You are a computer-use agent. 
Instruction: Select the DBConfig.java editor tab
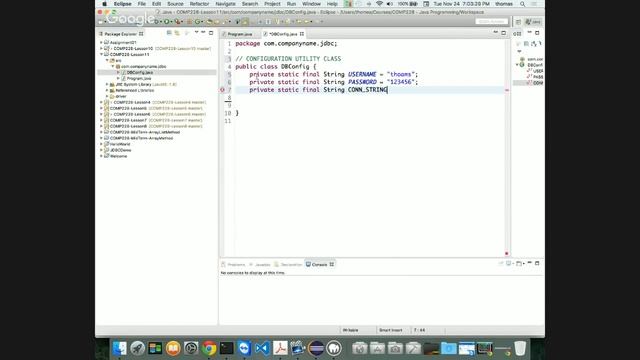tap(283, 34)
